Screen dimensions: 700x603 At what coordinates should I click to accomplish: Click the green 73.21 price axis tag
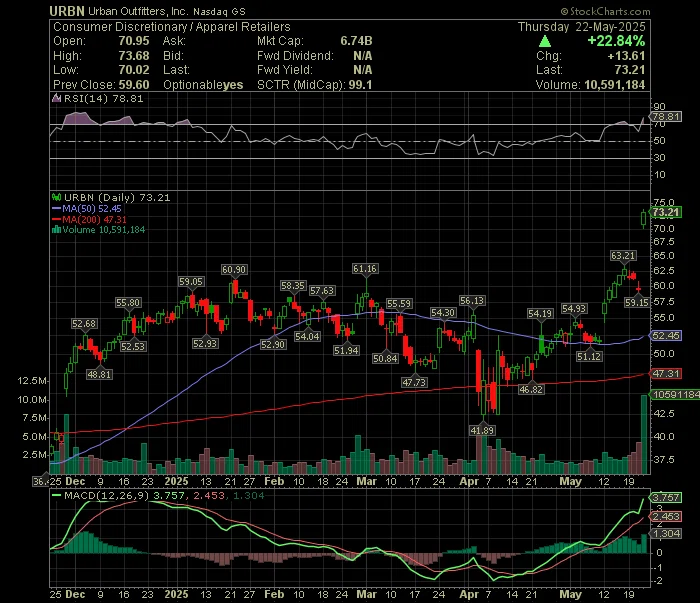(666, 212)
